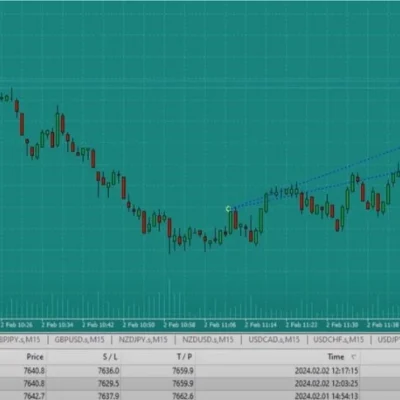Select the stop loss value 7636.0
The height and width of the screenshot is (400, 400).
tap(109, 371)
